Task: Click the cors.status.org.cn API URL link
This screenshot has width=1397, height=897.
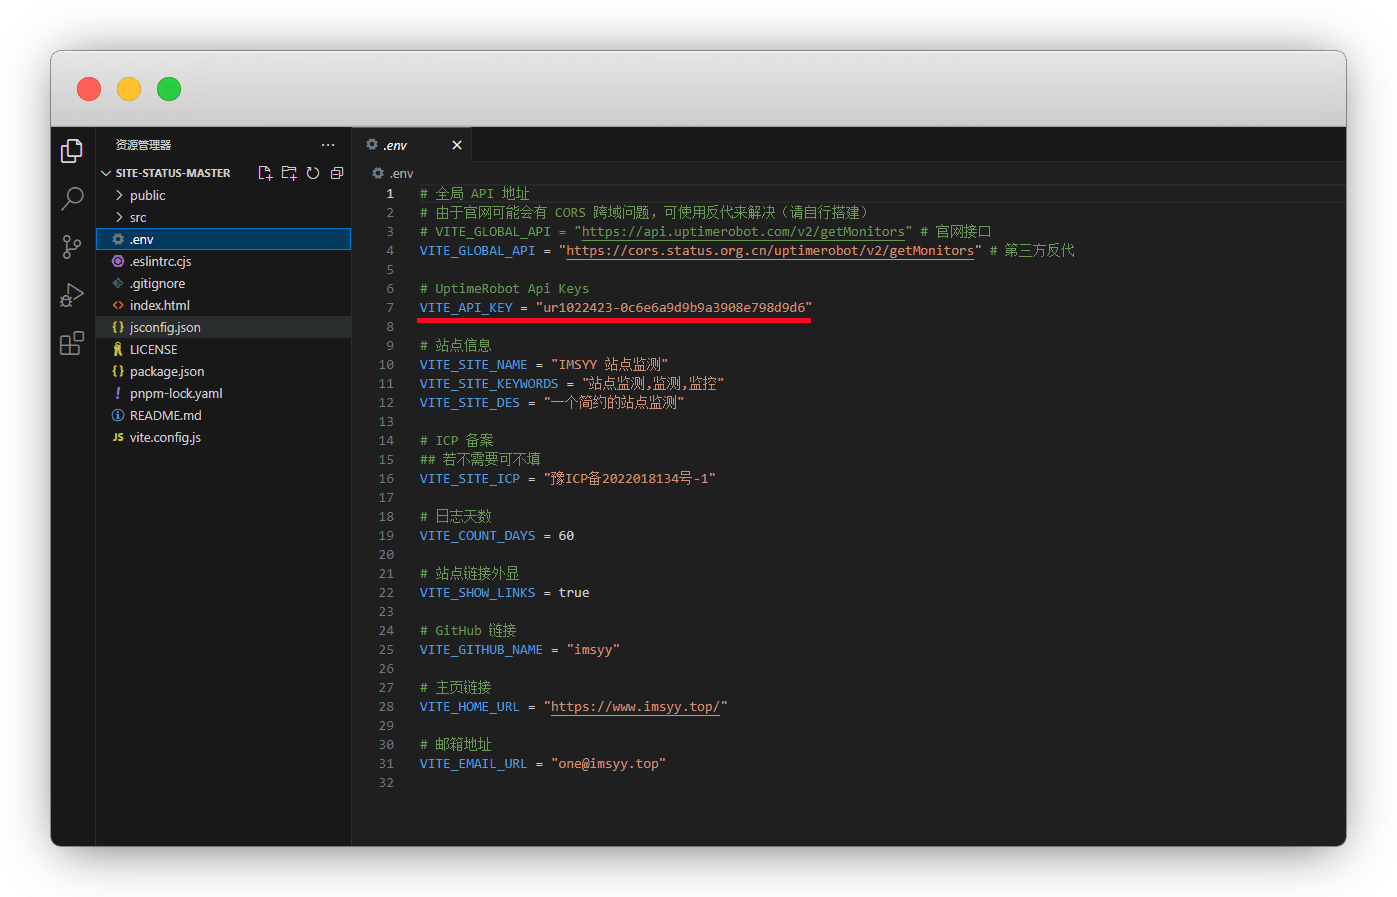Action: [770, 251]
